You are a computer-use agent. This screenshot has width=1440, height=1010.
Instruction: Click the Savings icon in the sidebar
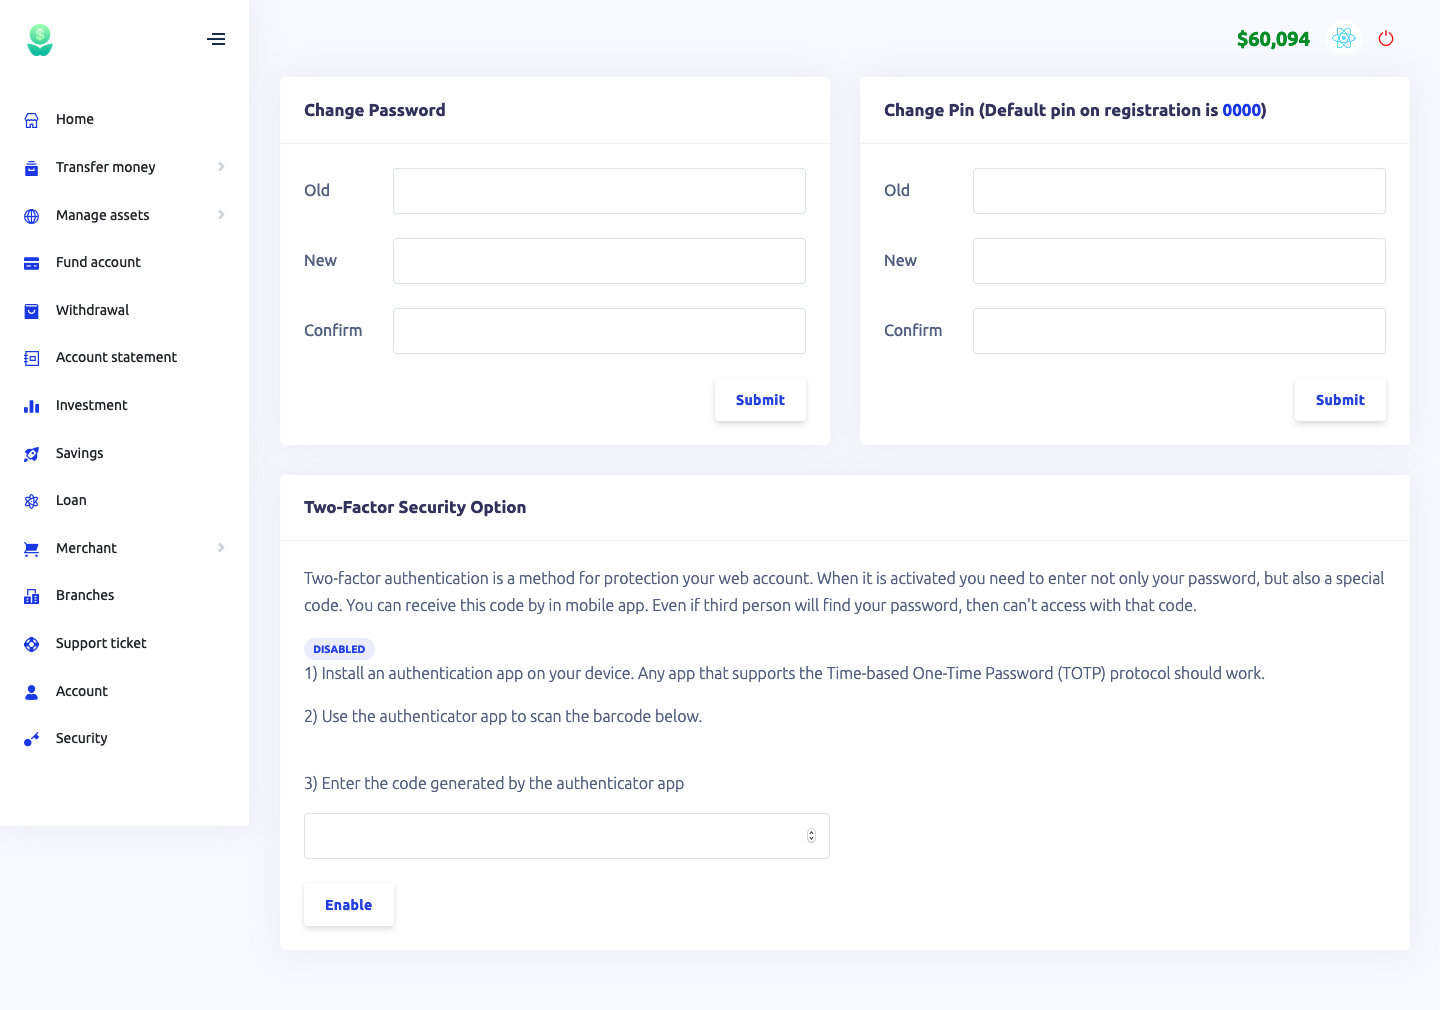[x=31, y=453]
